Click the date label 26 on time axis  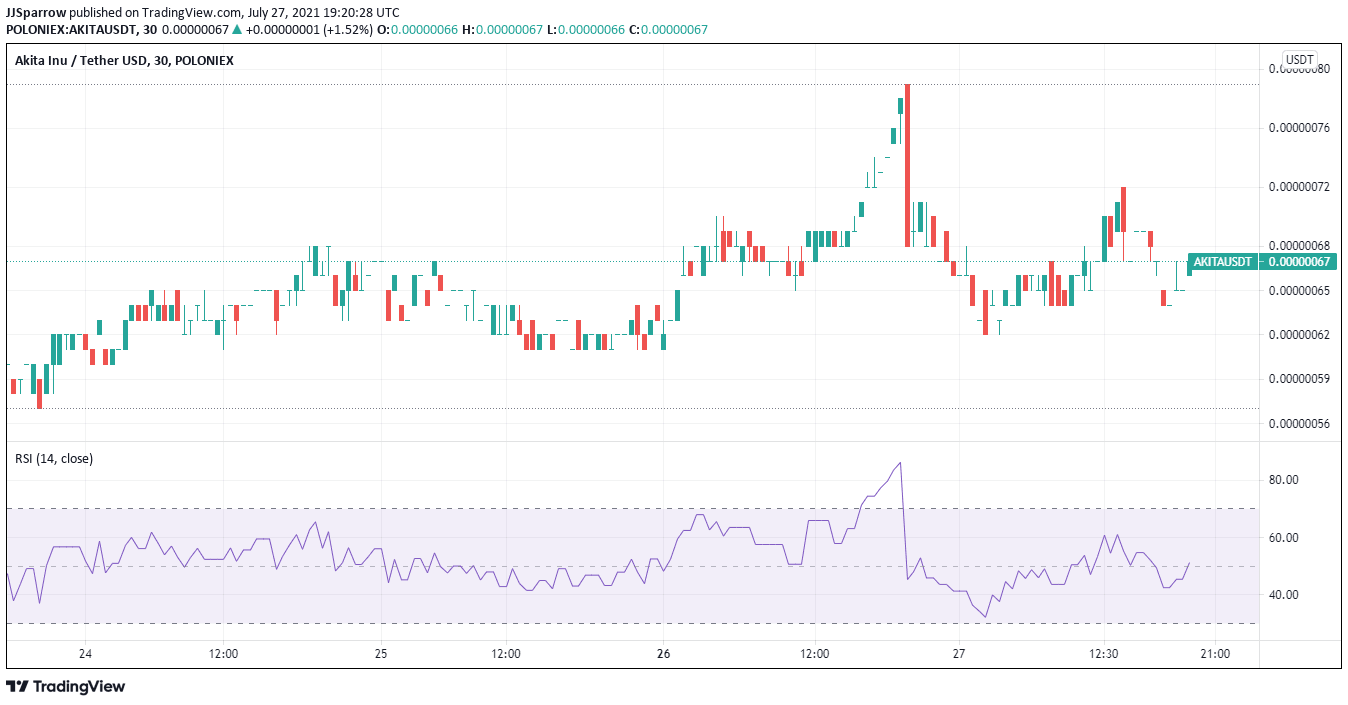[664, 654]
